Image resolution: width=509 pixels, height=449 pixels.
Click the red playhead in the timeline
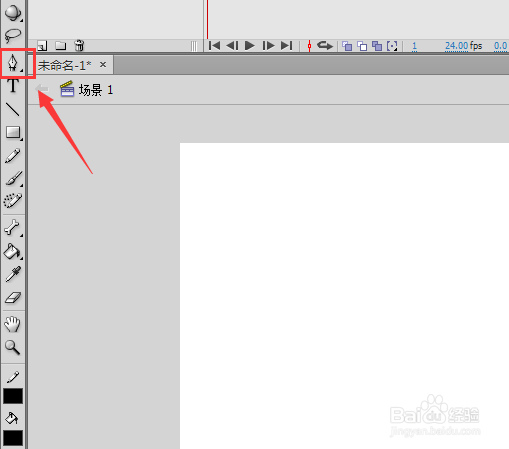pyautogui.click(x=207, y=19)
